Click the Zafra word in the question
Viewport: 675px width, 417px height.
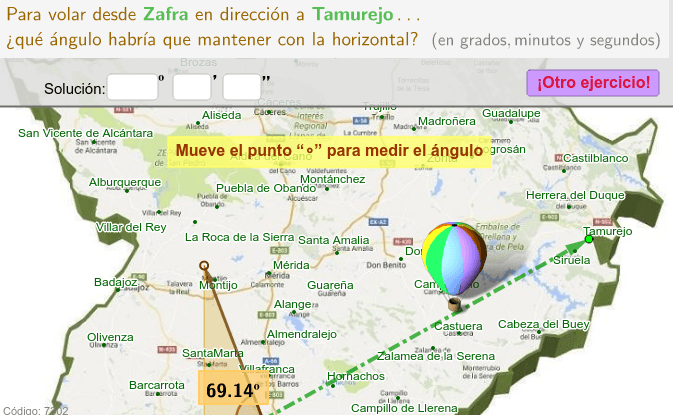[166, 15]
